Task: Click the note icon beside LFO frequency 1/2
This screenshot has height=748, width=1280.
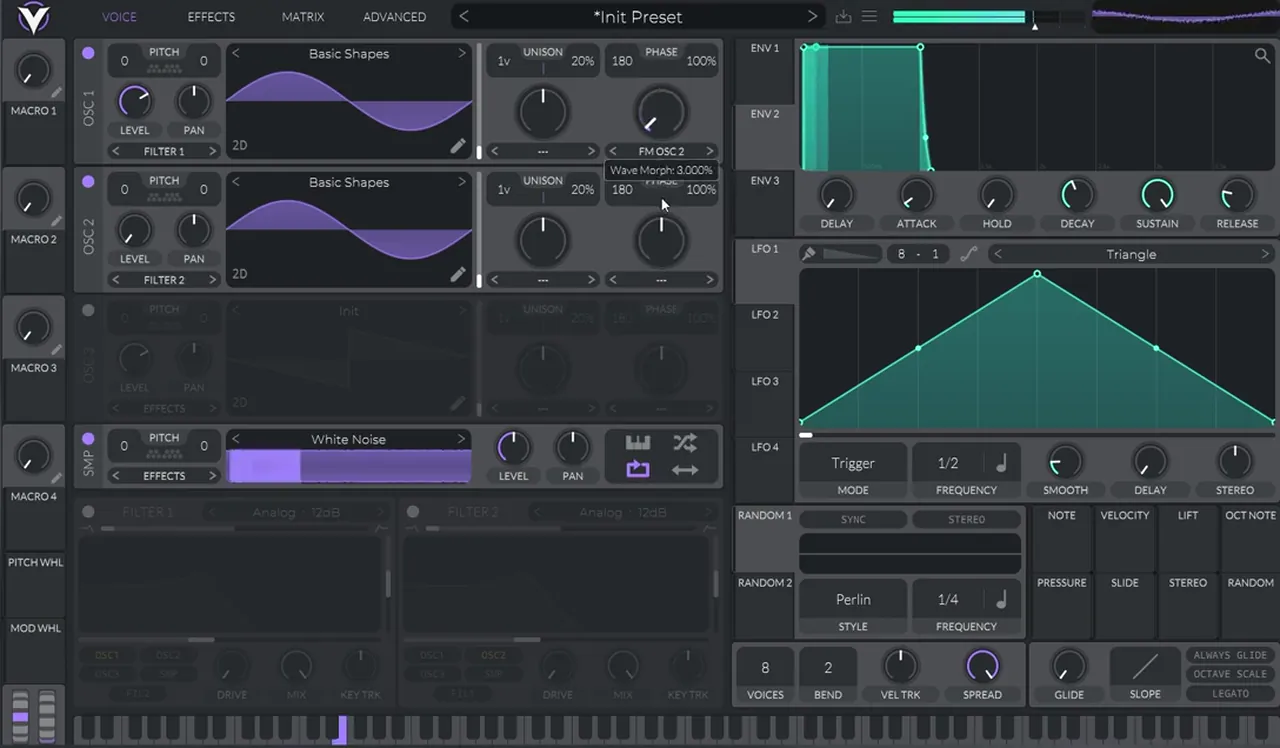Action: click(1001, 463)
